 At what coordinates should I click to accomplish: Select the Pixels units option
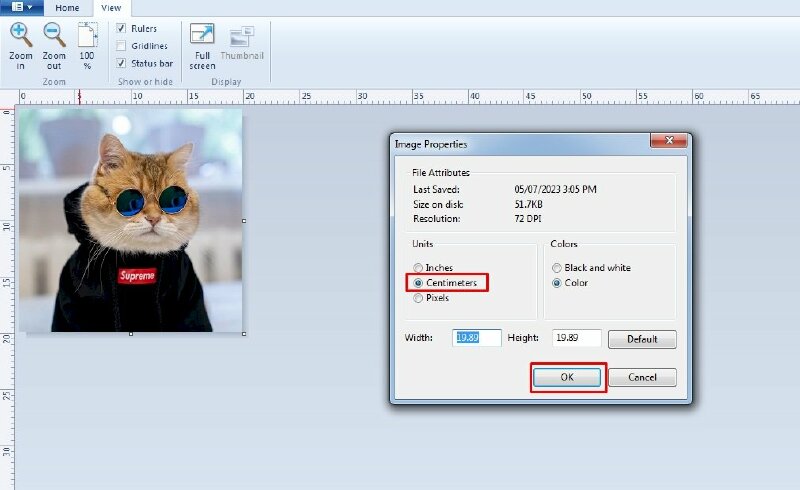pos(418,298)
